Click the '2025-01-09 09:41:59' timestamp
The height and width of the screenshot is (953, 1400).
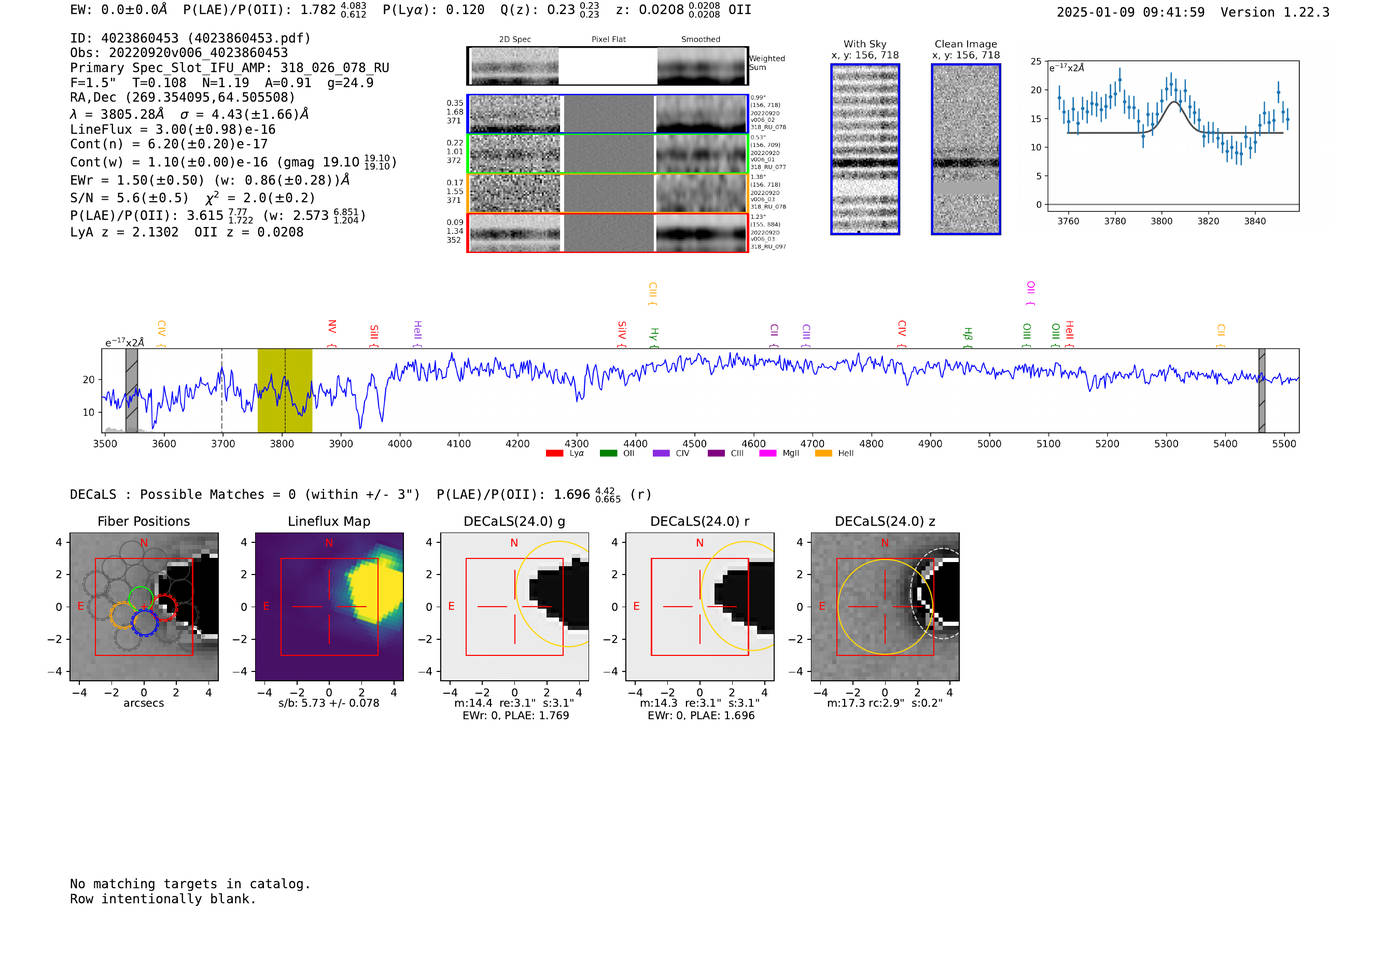pos(1131,12)
